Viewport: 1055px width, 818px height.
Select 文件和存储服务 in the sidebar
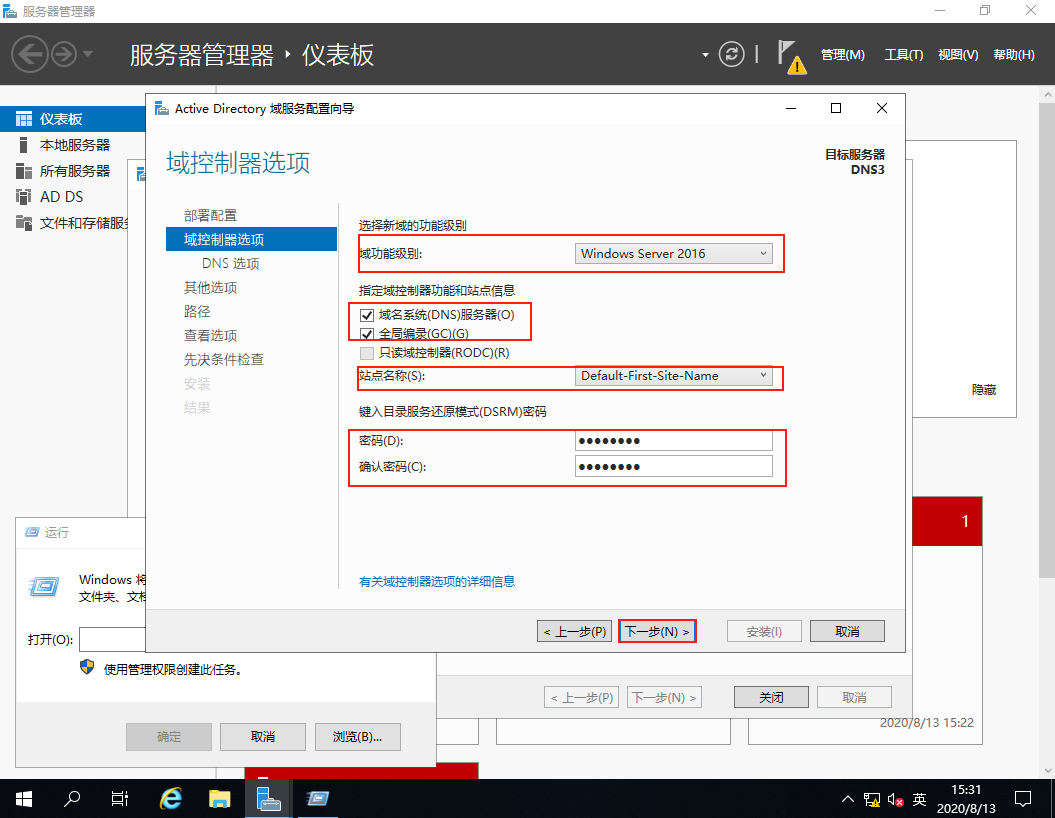tap(84, 223)
